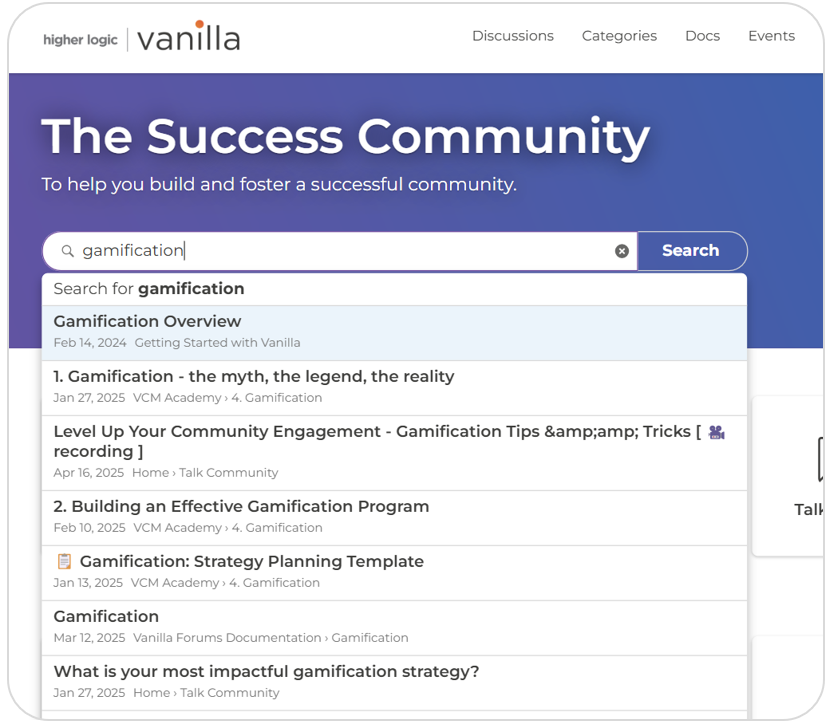This screenshot has width=832, height=726.
Task: Open the Gamification documentation result
Action: tap(105, 616)
